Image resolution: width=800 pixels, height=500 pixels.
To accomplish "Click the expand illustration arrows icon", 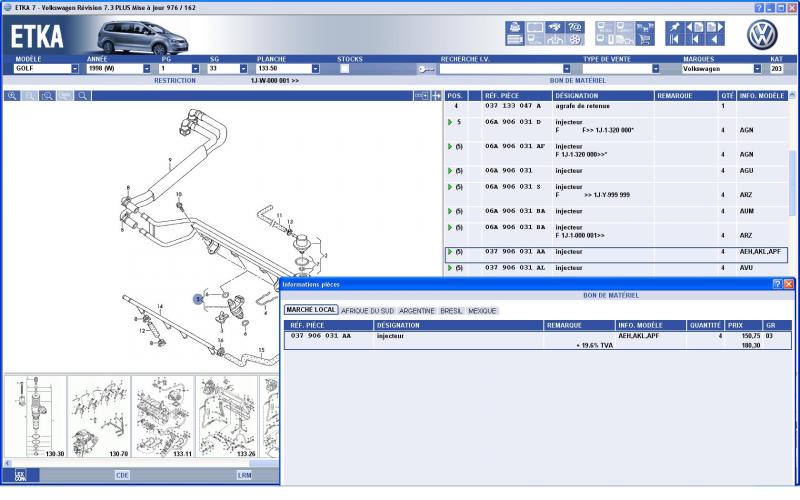I will [436, 96].
